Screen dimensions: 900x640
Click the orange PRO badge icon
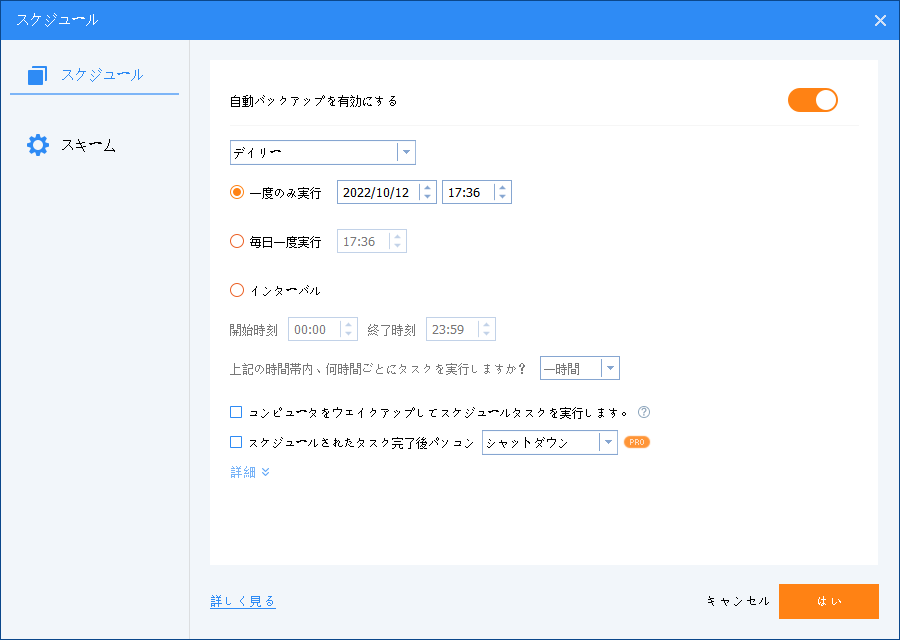point(637,442)
